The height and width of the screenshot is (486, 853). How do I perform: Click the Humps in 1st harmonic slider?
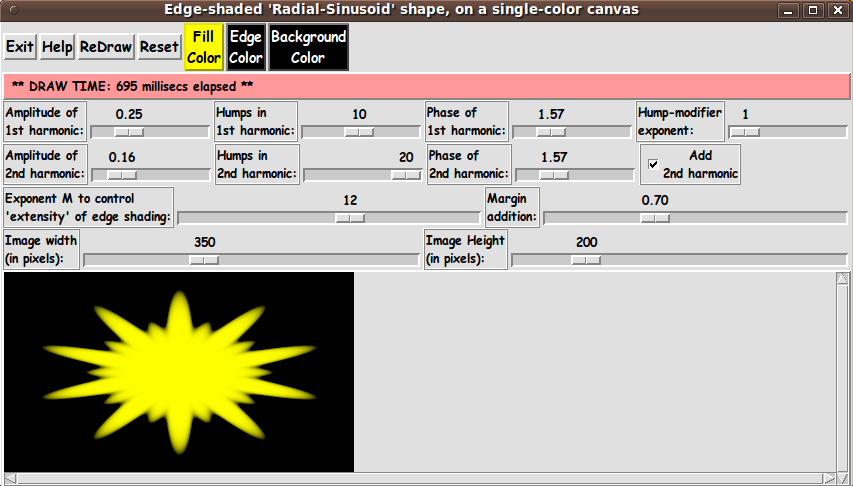coord(358,131)
